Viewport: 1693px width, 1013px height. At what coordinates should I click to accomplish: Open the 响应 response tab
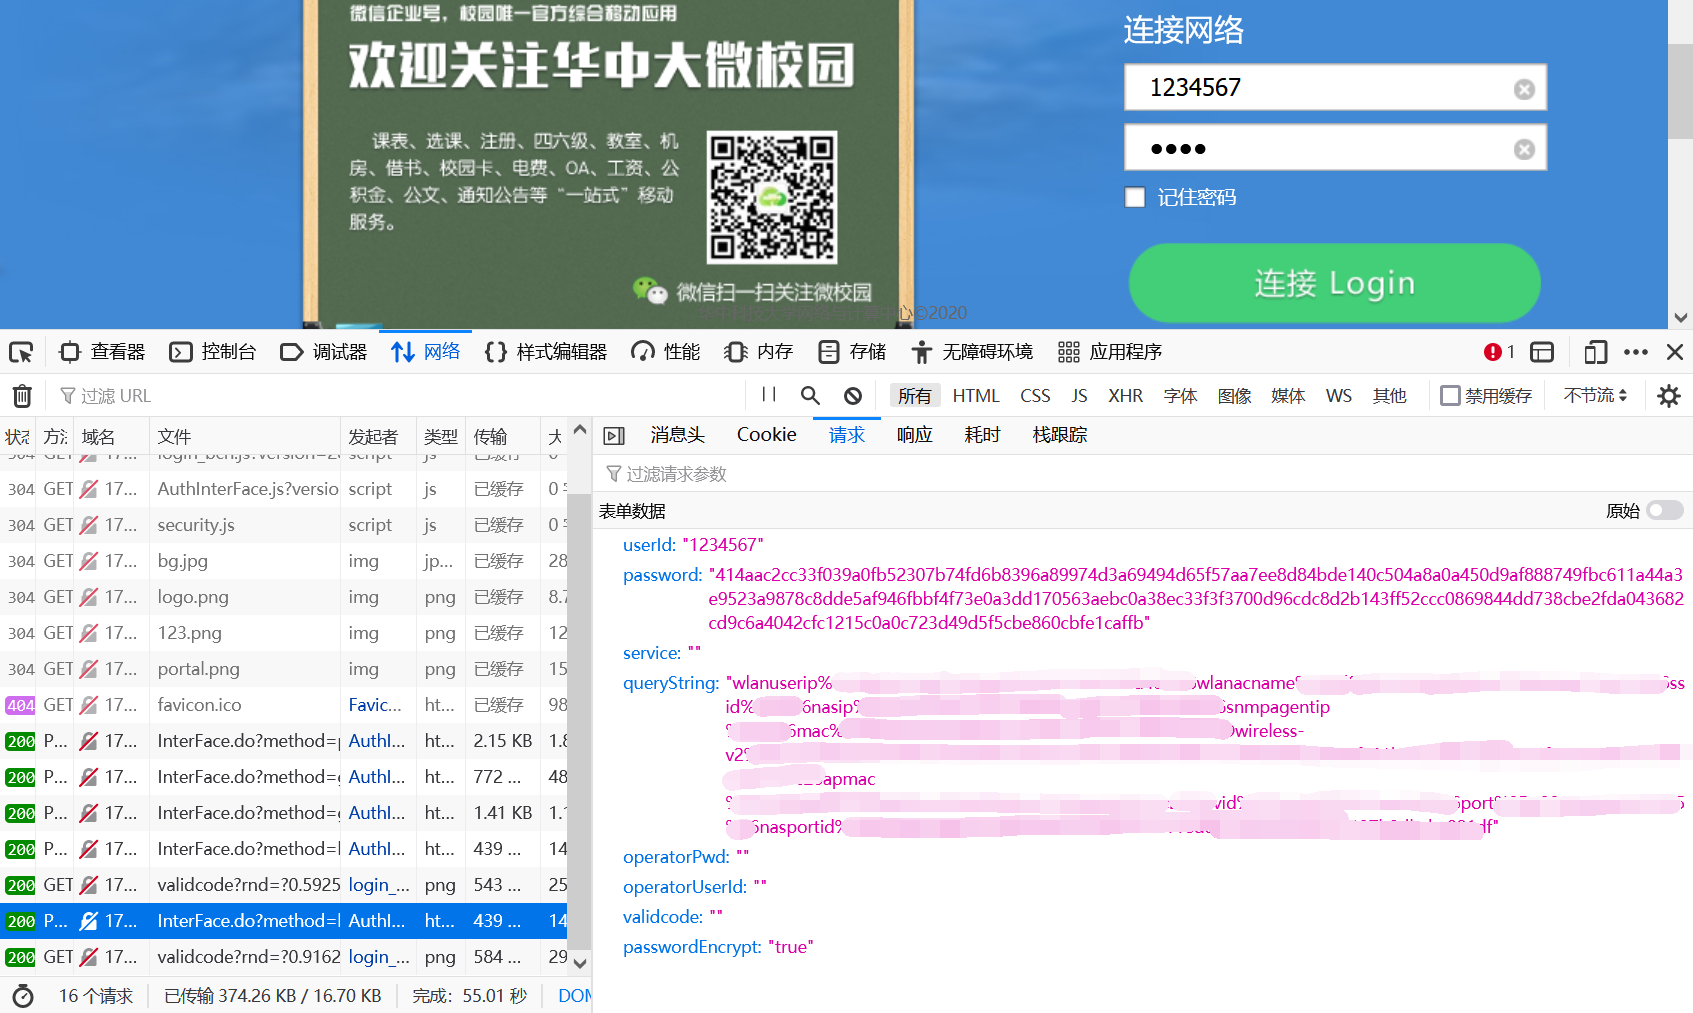point(914,435)
